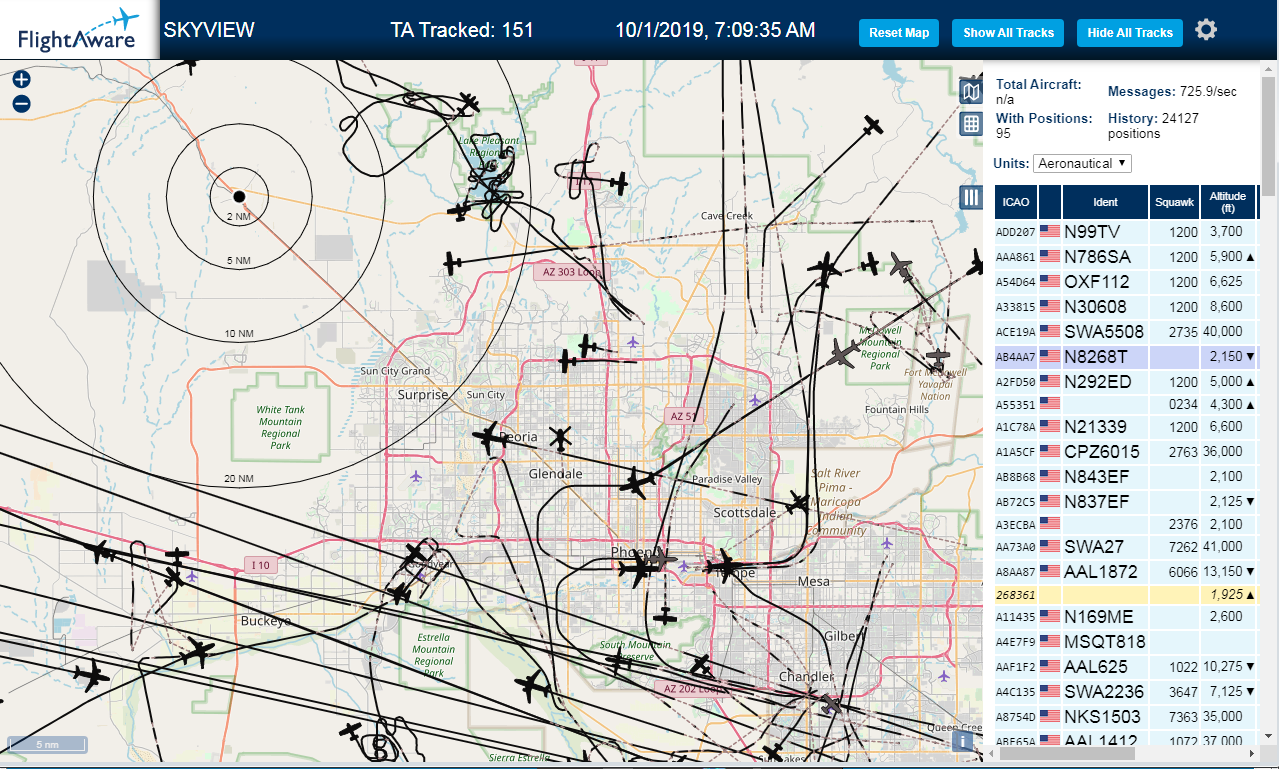Click the purple airport icon near Glendale
This screenshot has width=1279, height=769.
(416, 477)
